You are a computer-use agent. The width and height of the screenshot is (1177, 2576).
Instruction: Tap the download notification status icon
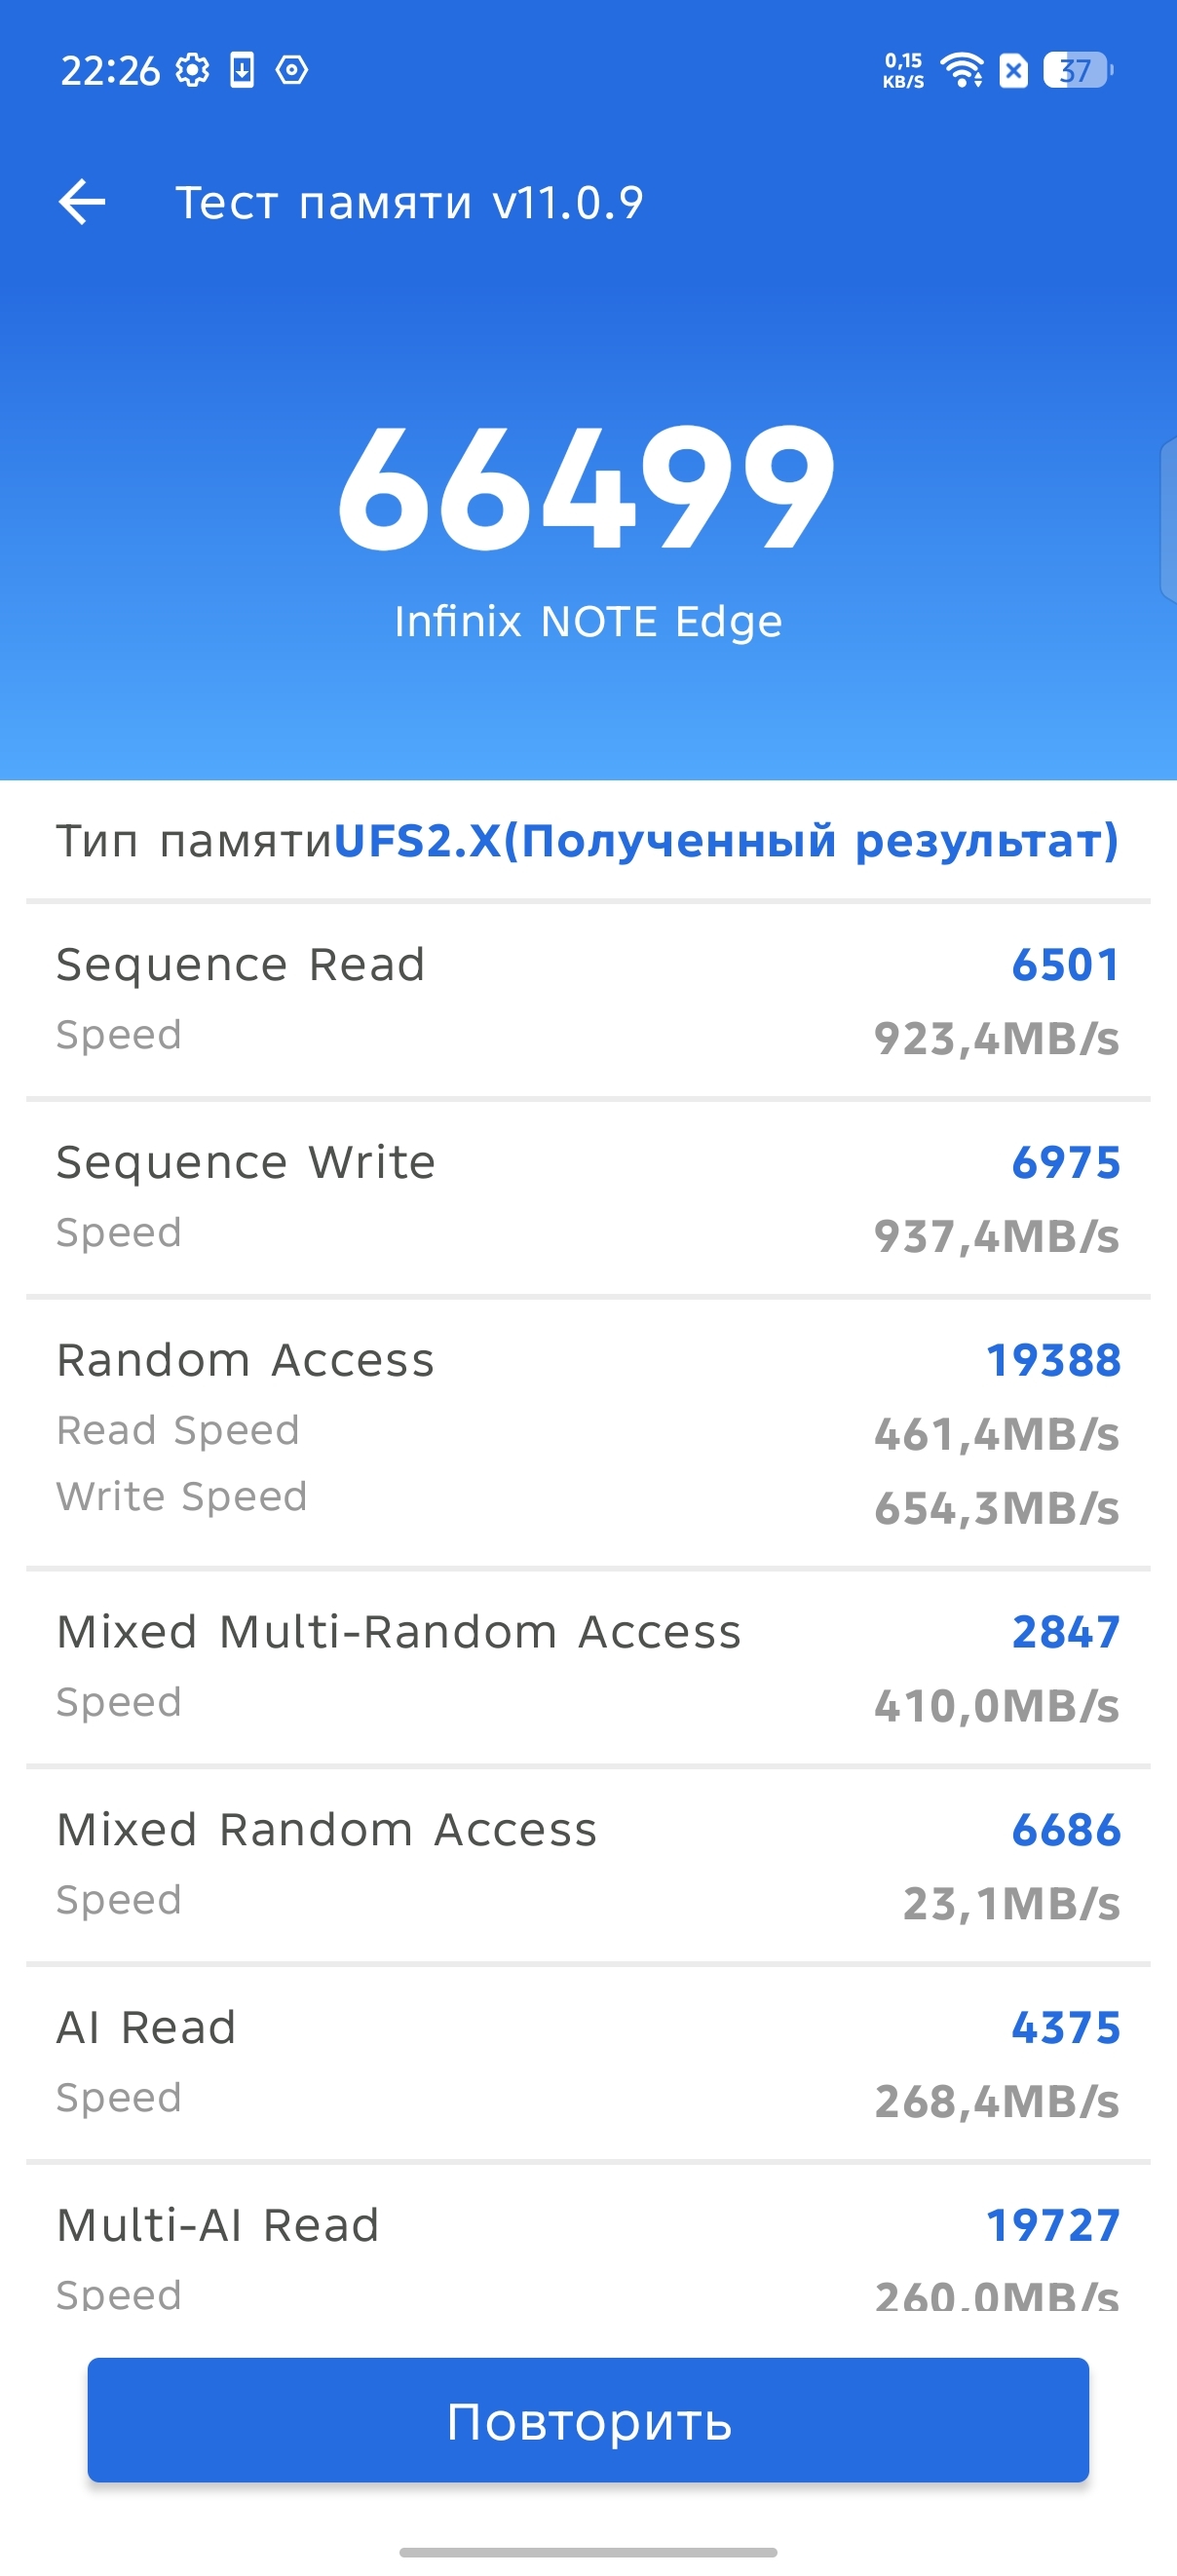tap(242, 71)
